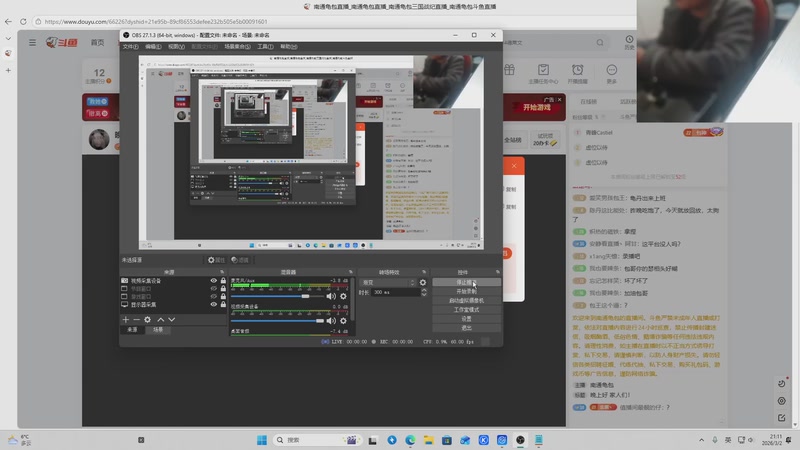800x450 pixels.
Task: Click the OBS preview canvas
Action: tap(311, 153)
